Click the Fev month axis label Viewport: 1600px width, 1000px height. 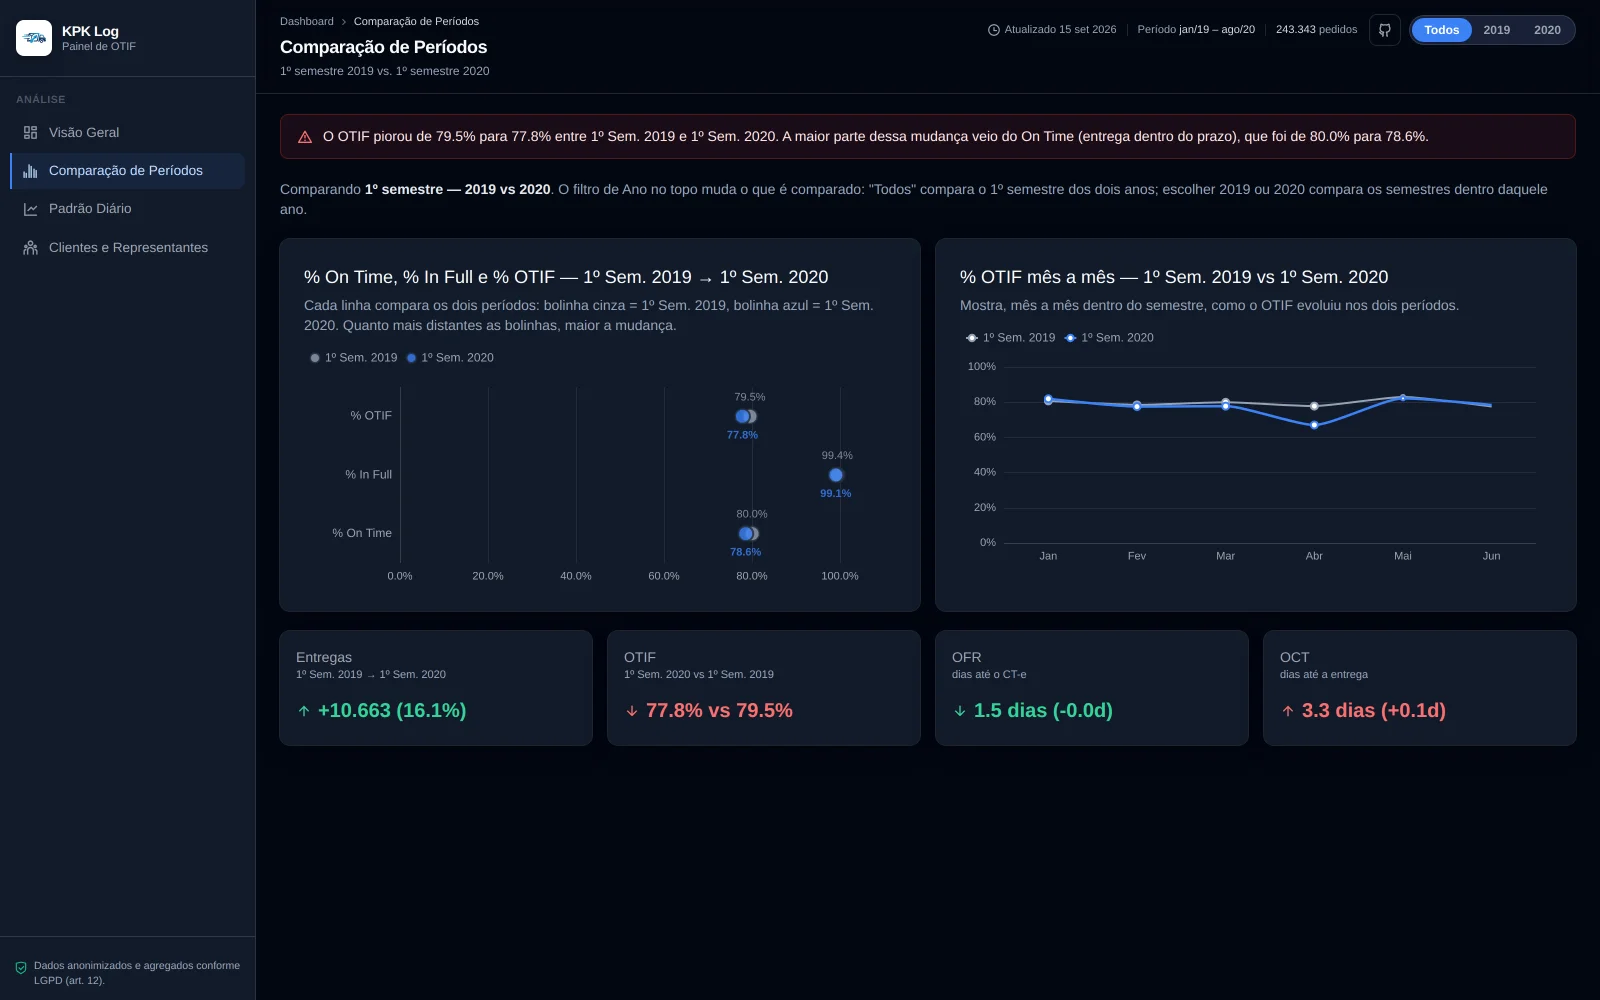(1137, 557)
